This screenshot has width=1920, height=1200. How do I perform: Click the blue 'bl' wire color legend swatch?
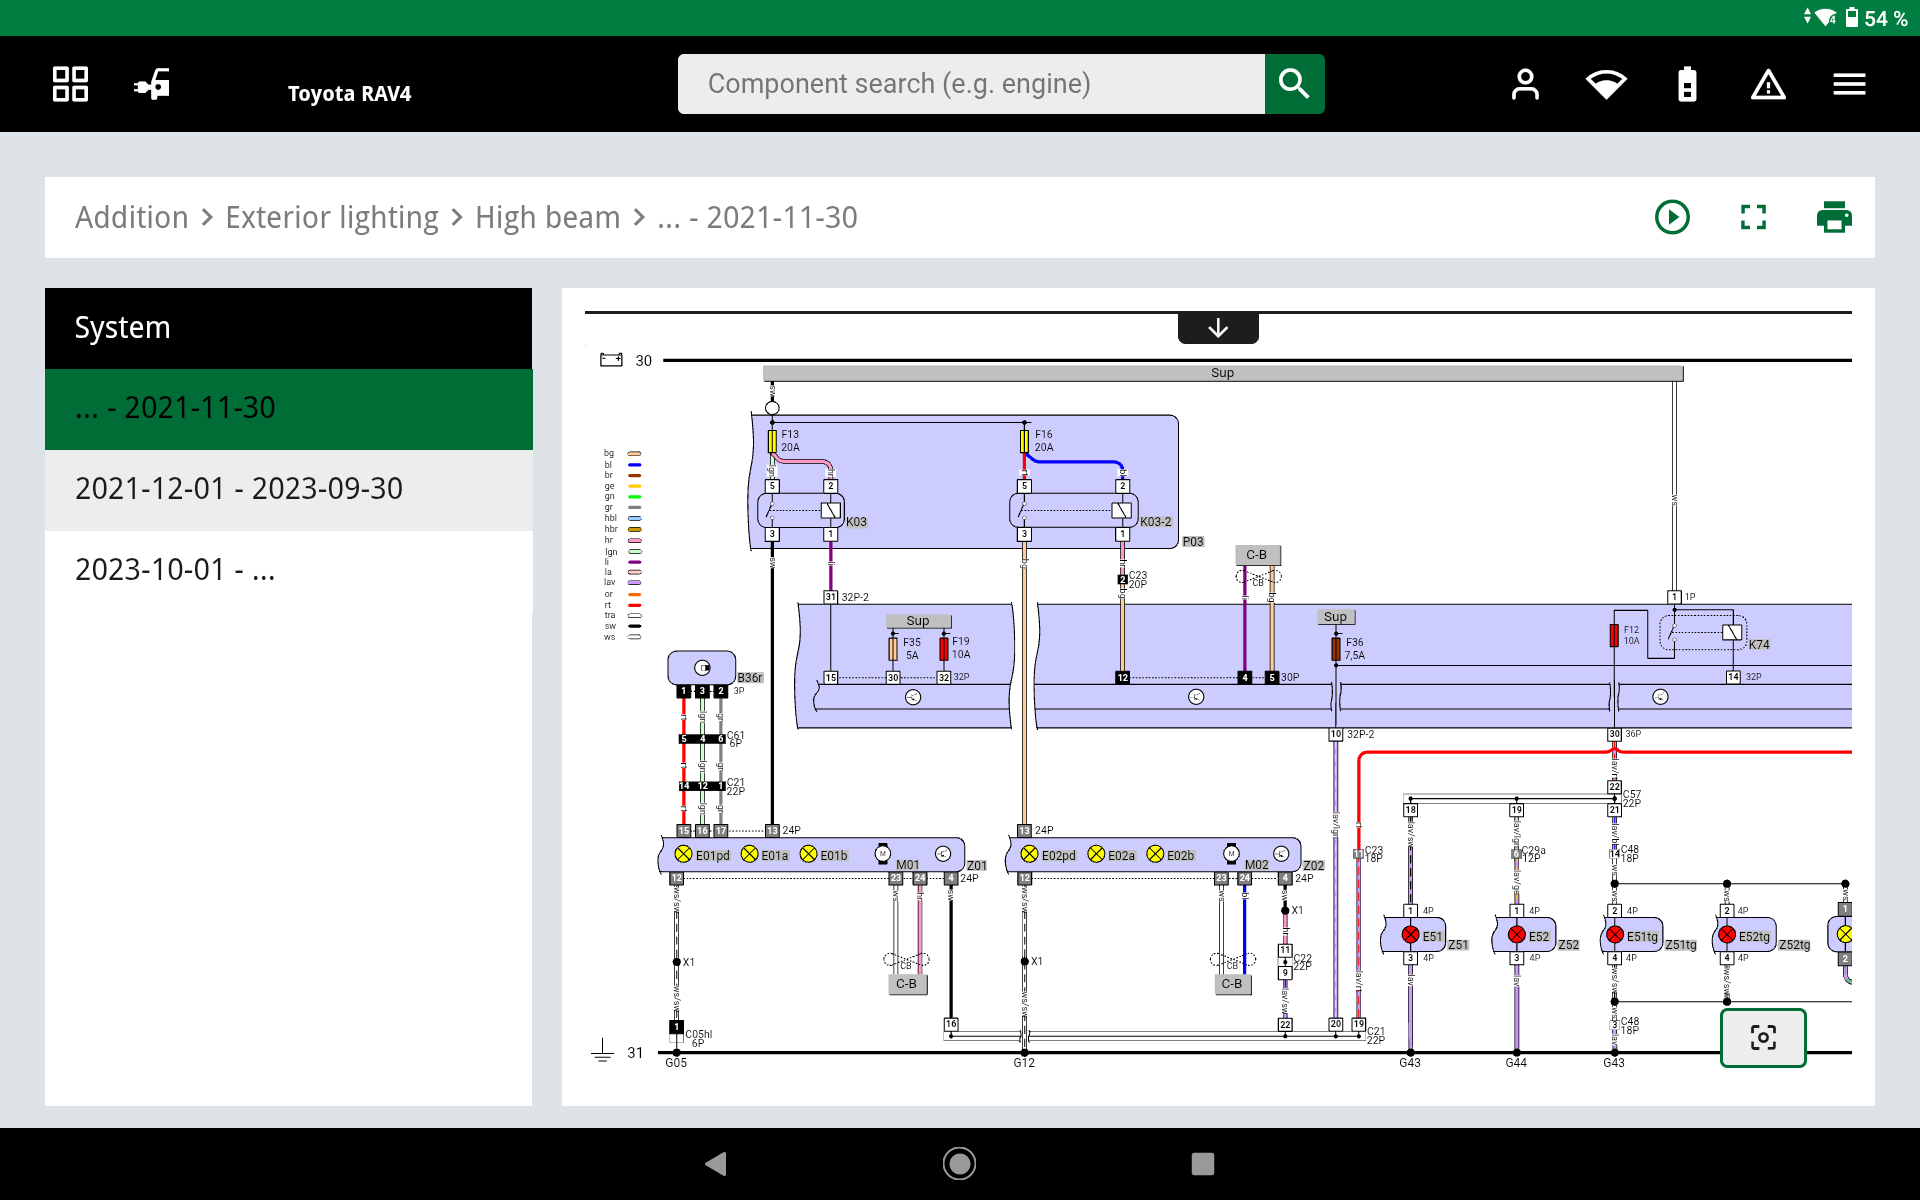pos(634,465)
